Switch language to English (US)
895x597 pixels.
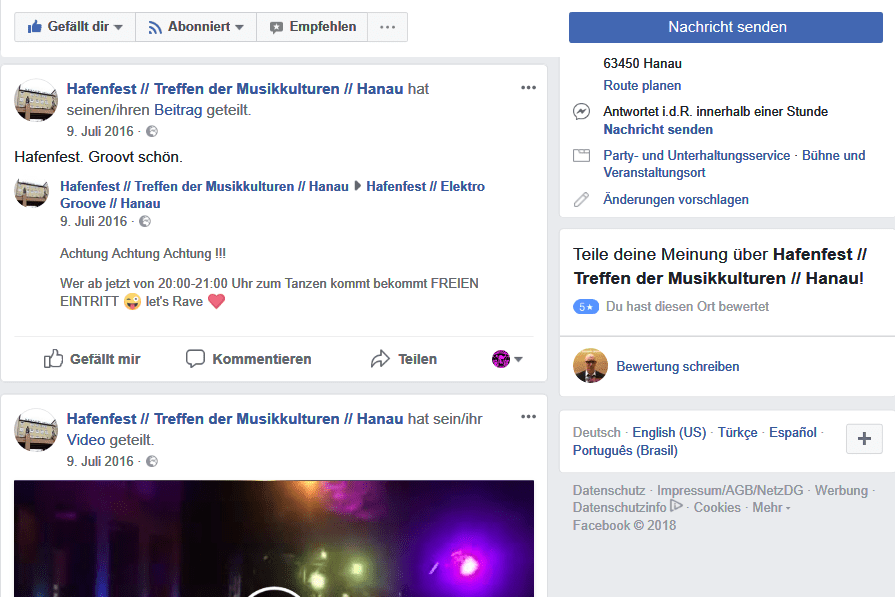click(669, 433)
